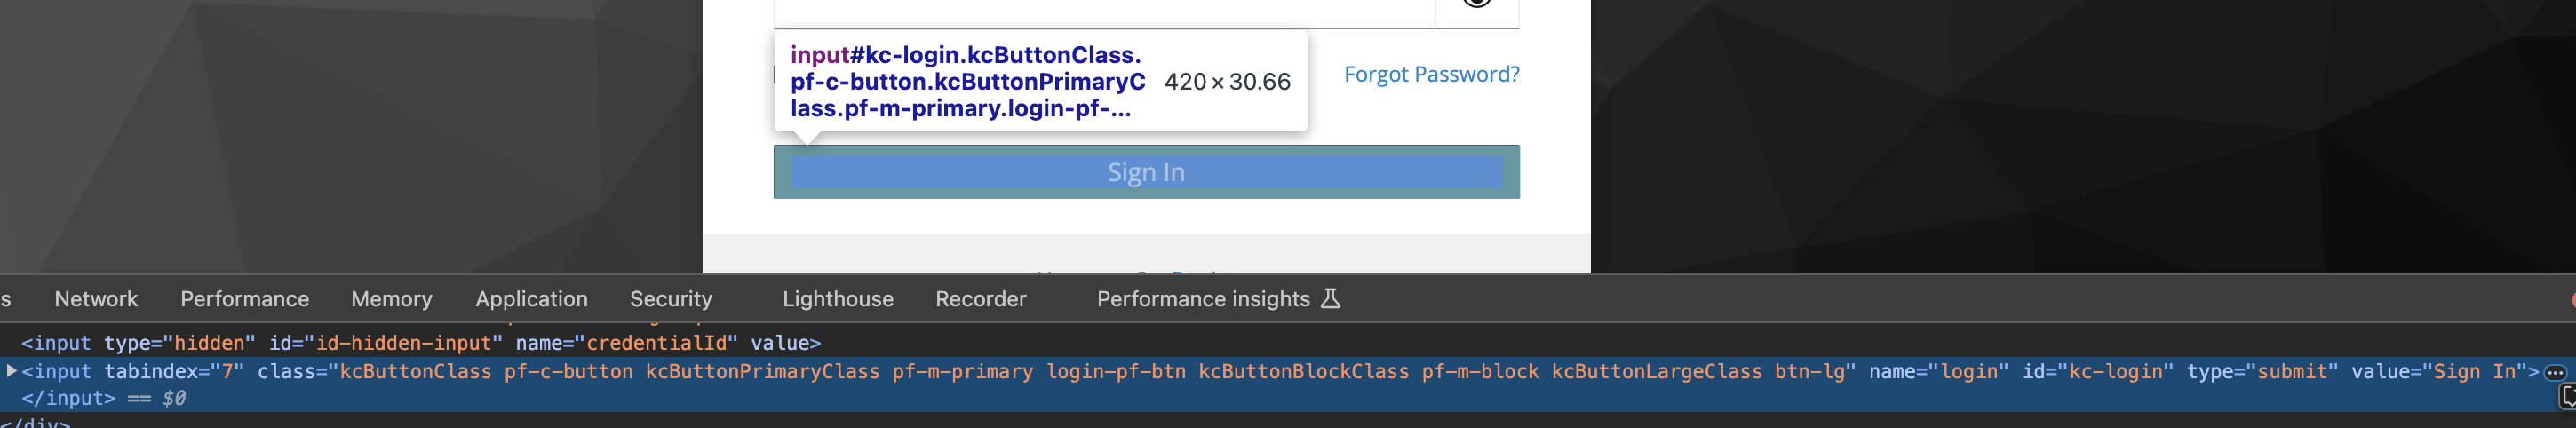
Task: Click the ellipsis badge after the kc-login input tag
Action: coord(2555,372)
